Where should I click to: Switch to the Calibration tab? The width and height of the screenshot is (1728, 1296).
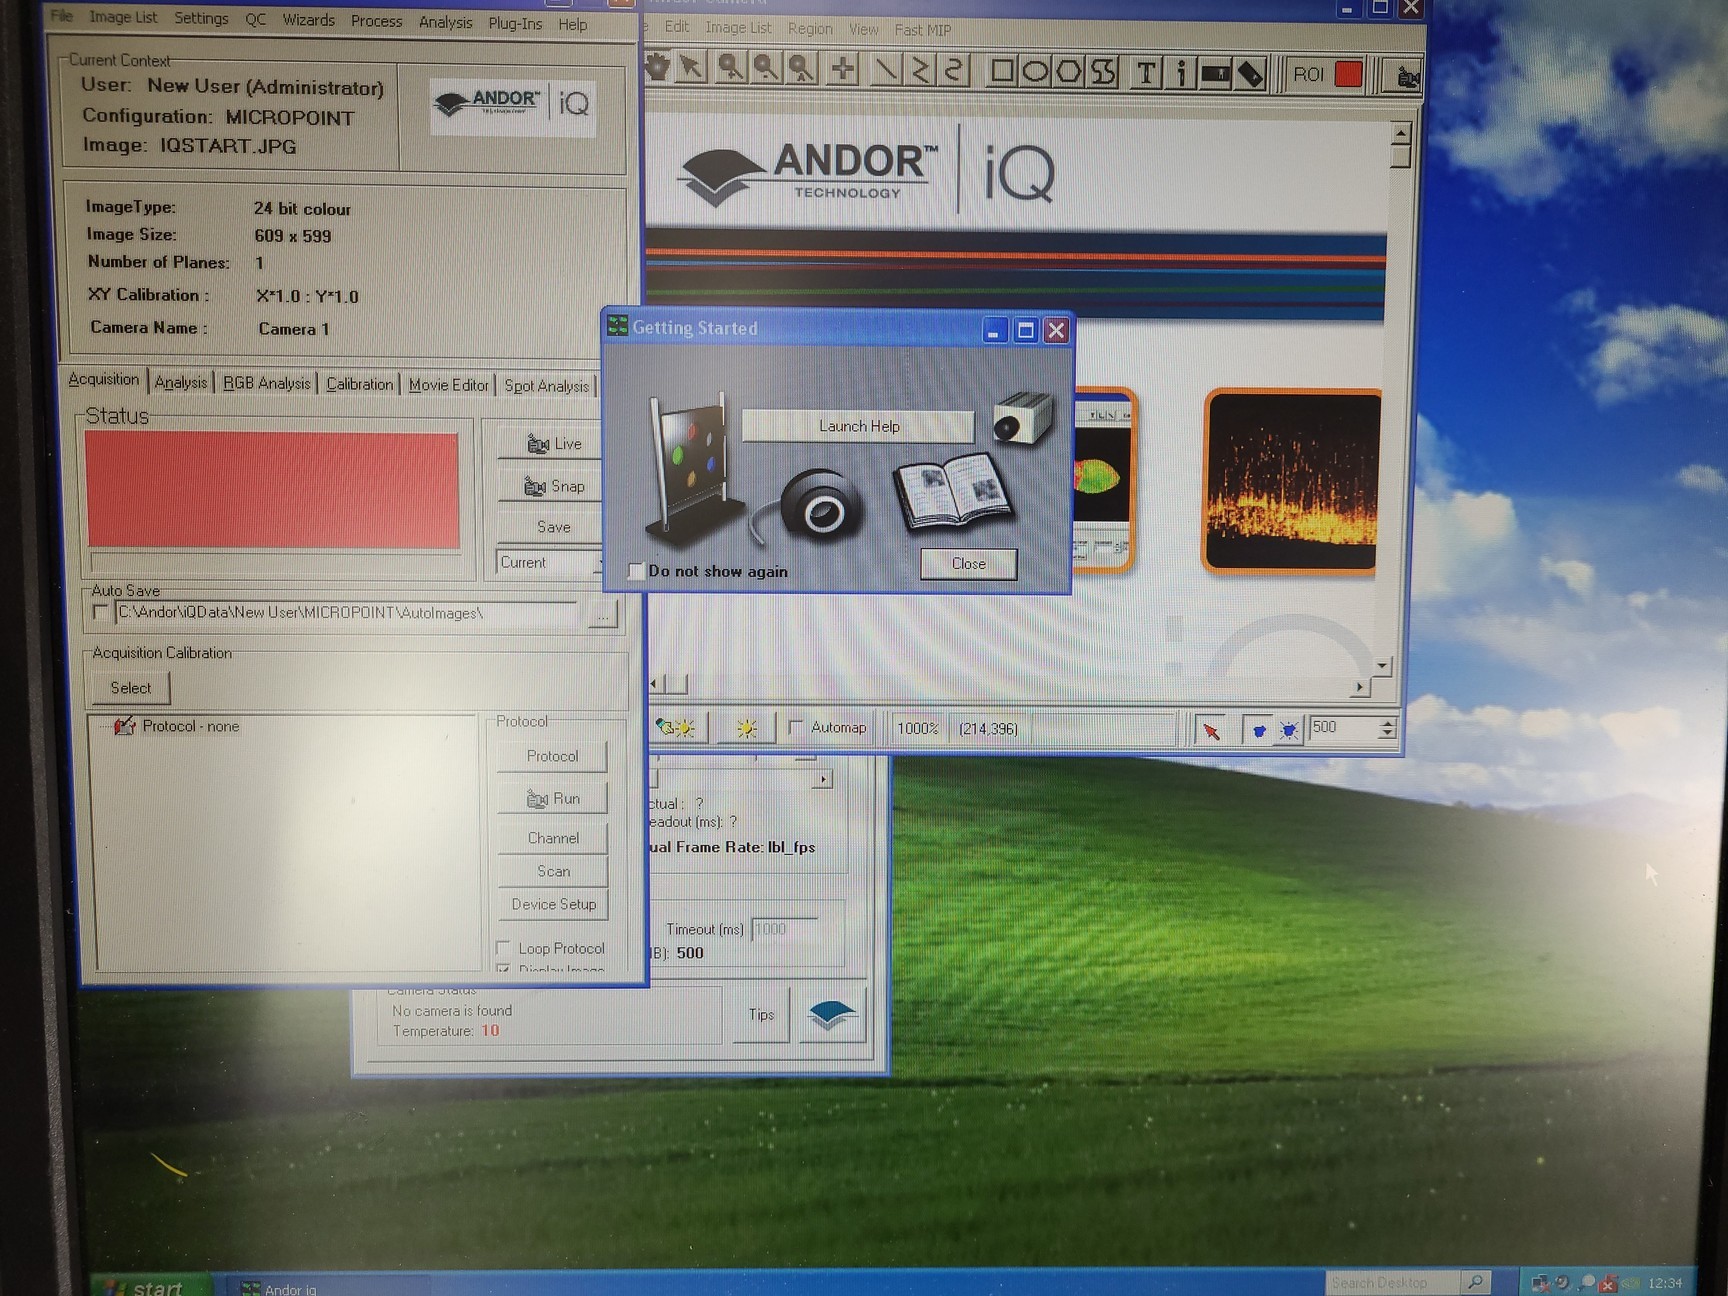359,384
